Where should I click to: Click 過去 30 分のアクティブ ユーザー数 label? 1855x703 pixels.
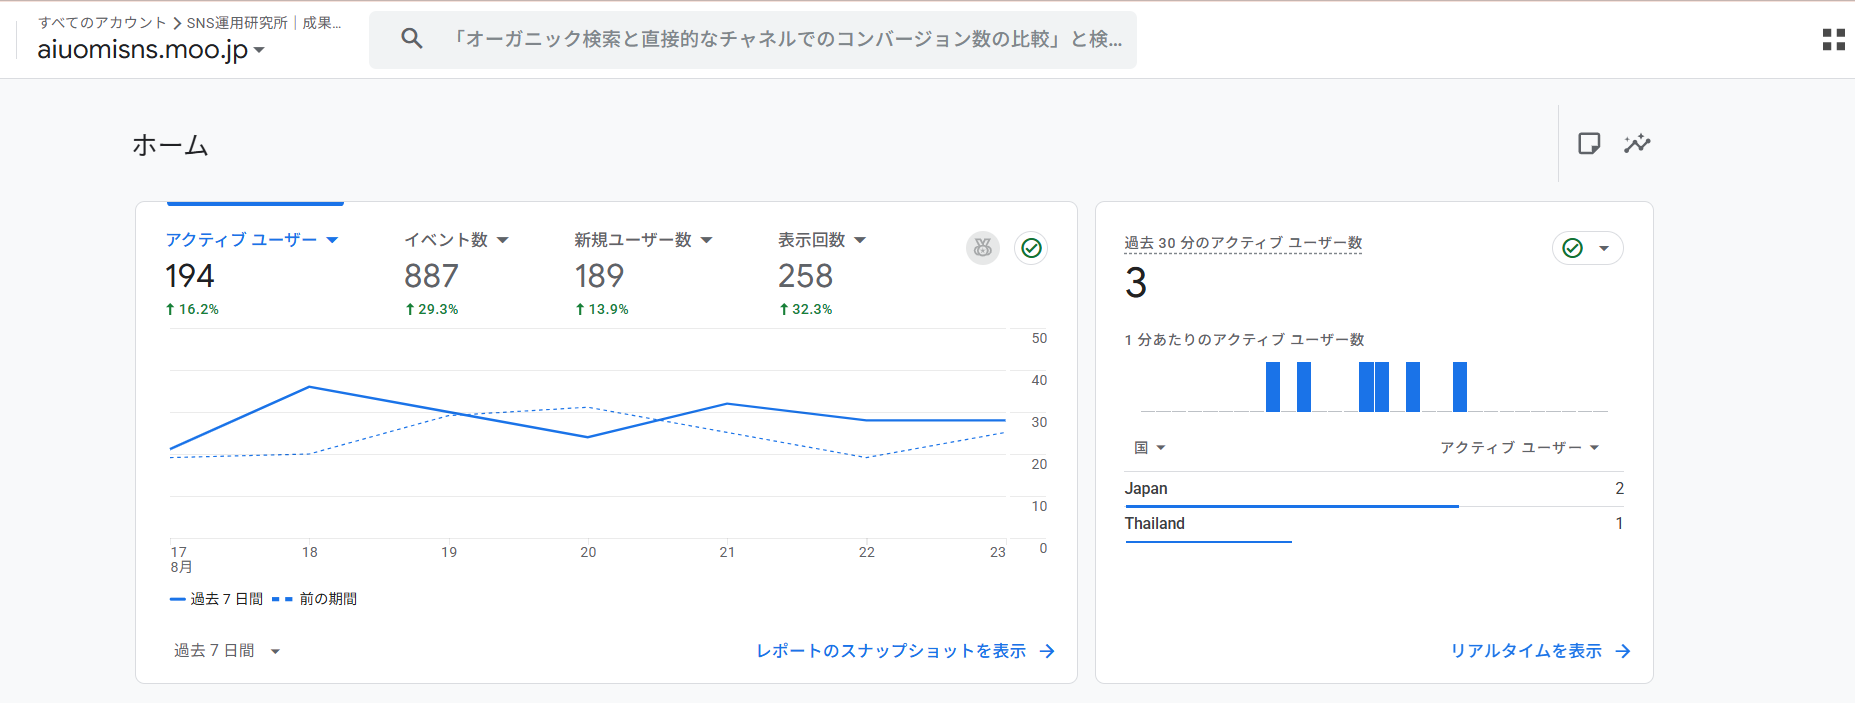pos(1243,243)
